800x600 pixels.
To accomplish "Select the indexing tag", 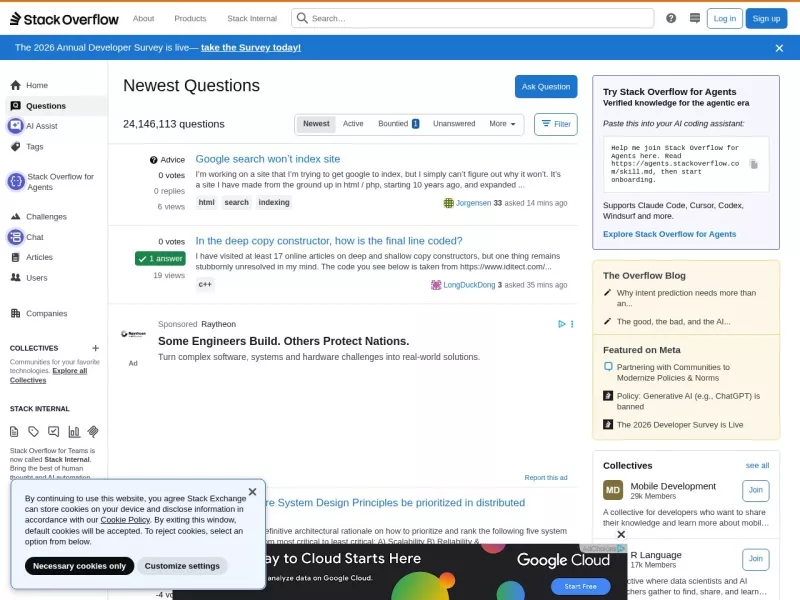I will (274, 203).
